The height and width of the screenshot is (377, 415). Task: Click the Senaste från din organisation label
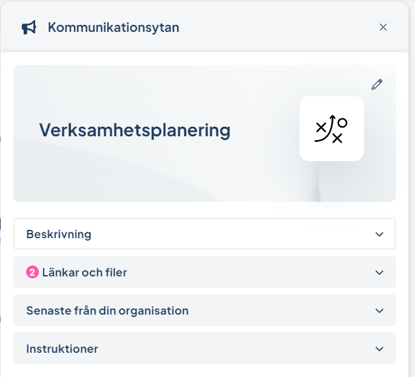[x=107, y=311]
